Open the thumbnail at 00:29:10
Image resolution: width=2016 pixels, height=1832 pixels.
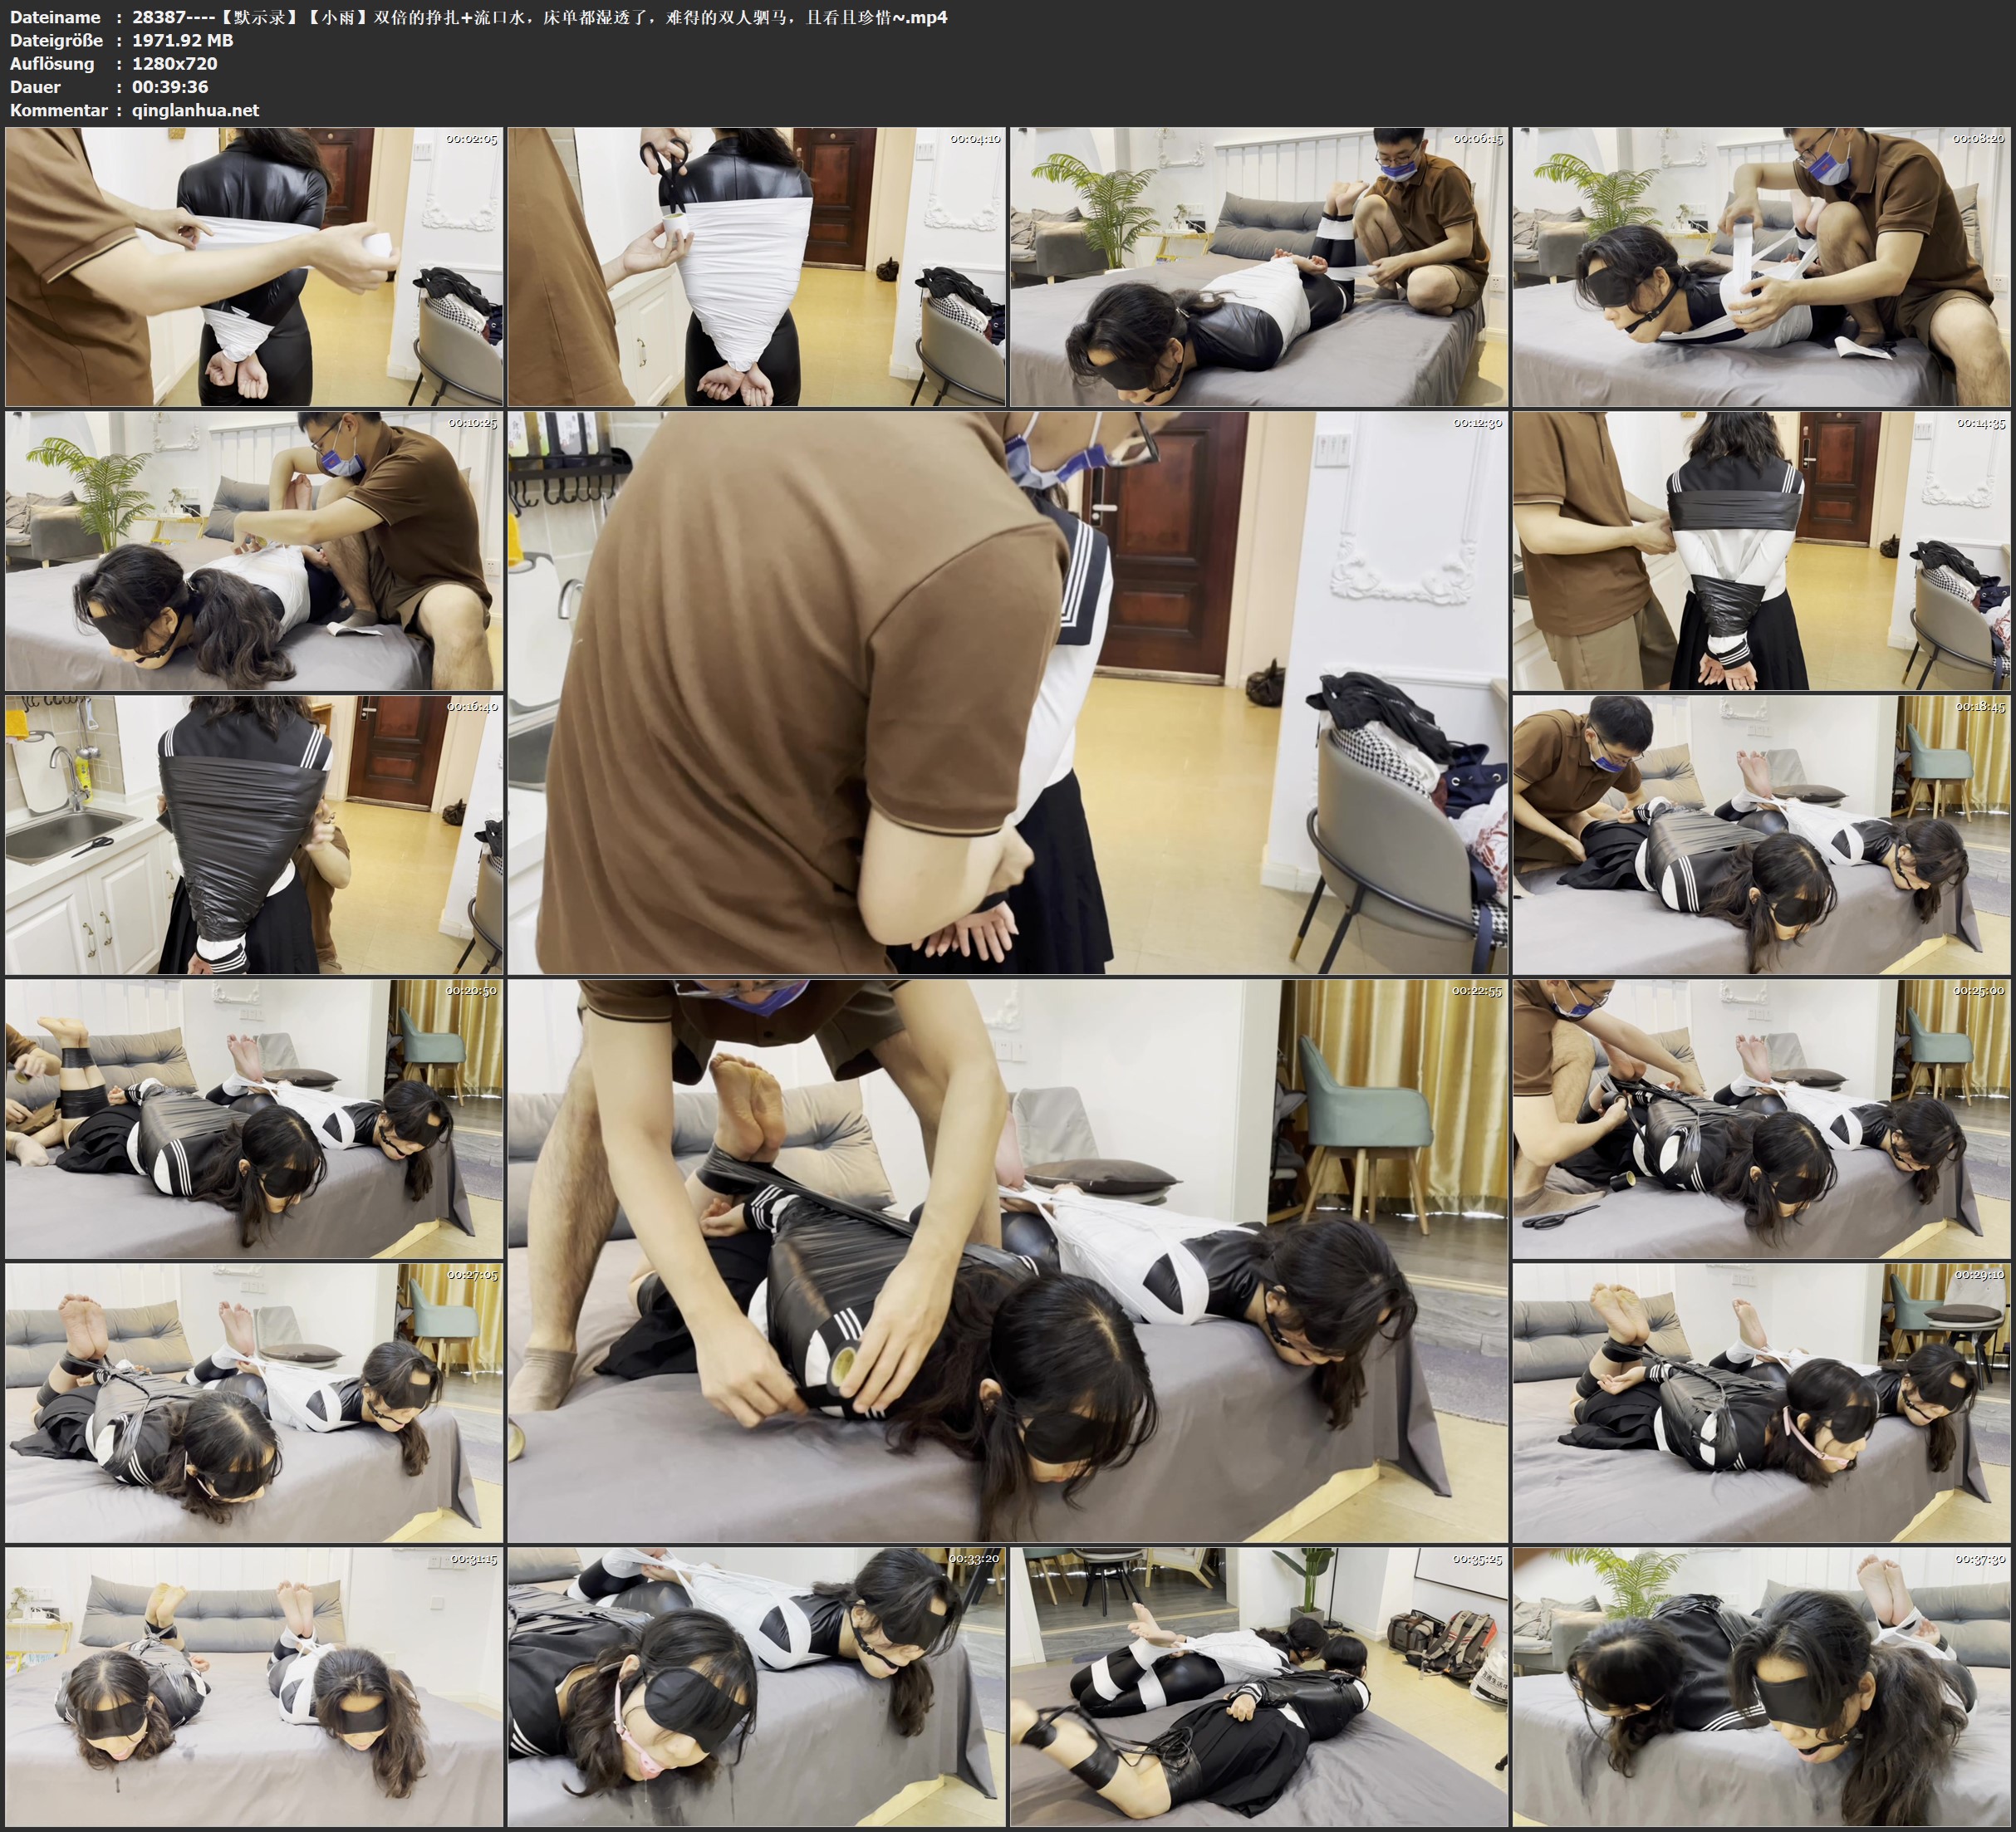[1761, 1402]
